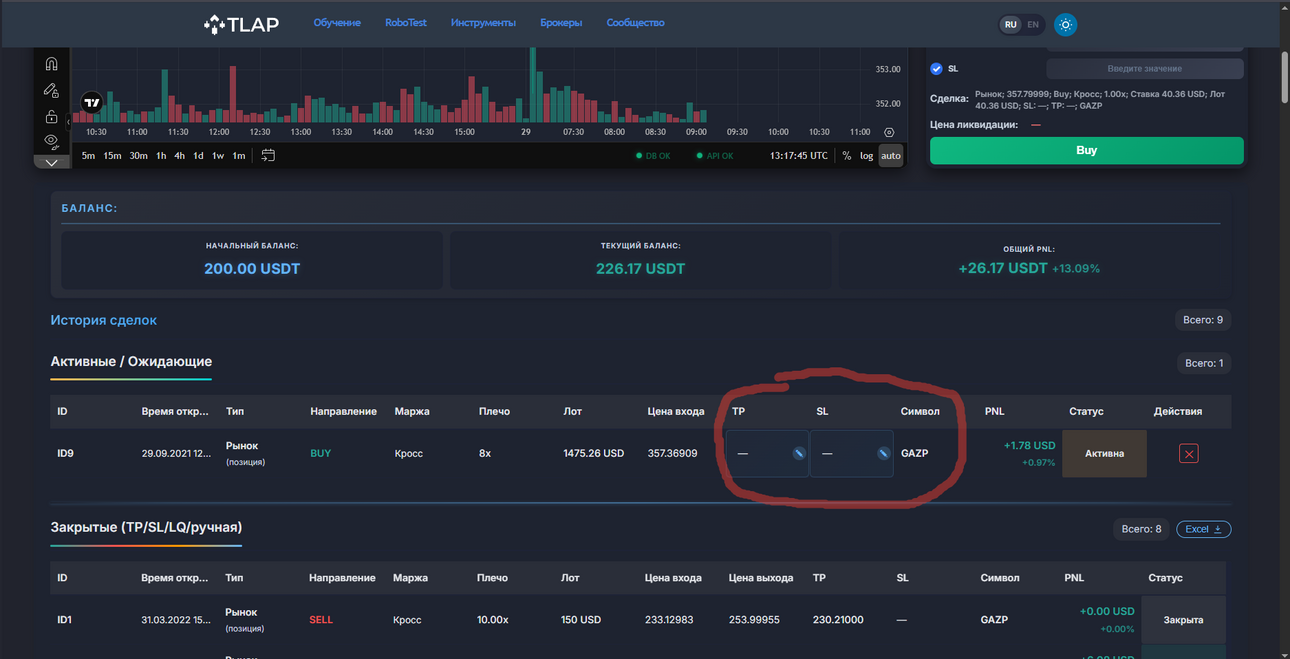The height and width of the screenshot is (659, 1290).
Task: Select the 5m timeframe
Action: pos(89,155)
